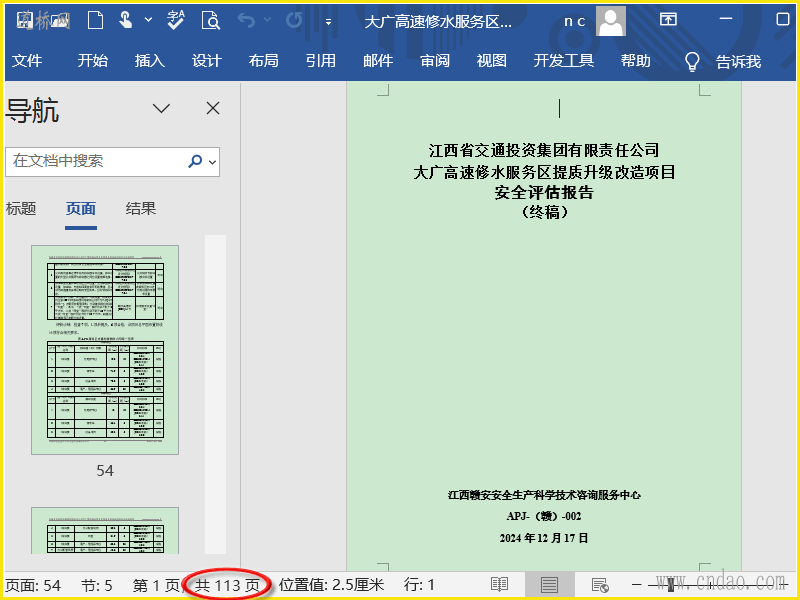Screen dimensions: 800x600
Task: Click the Redo/Repeat icon
Action: click(294, 20)
